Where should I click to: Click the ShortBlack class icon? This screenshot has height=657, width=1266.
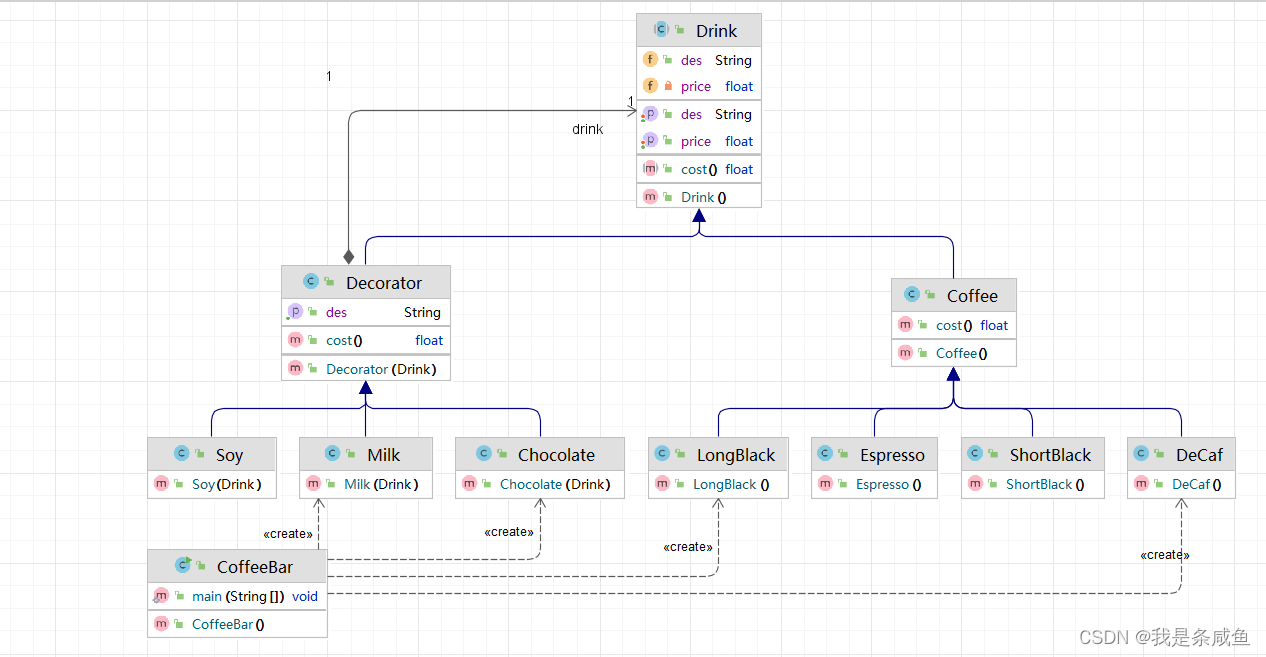point(976,454)
